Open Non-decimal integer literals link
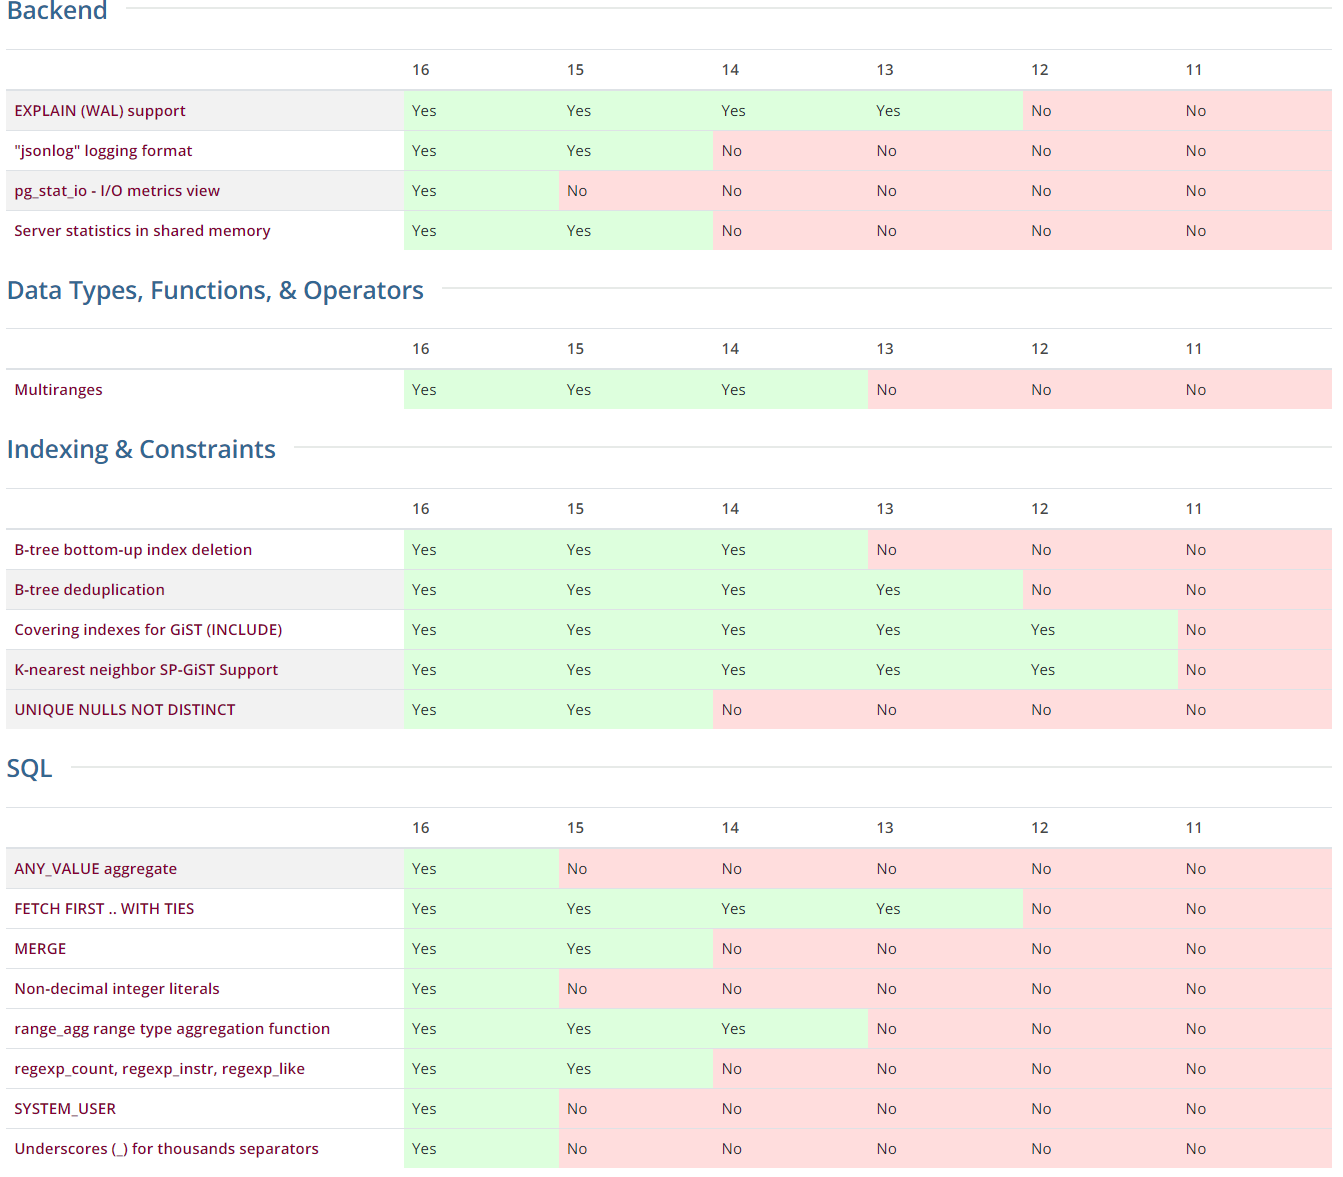The image size is (1343, 1177). (117, 989)
